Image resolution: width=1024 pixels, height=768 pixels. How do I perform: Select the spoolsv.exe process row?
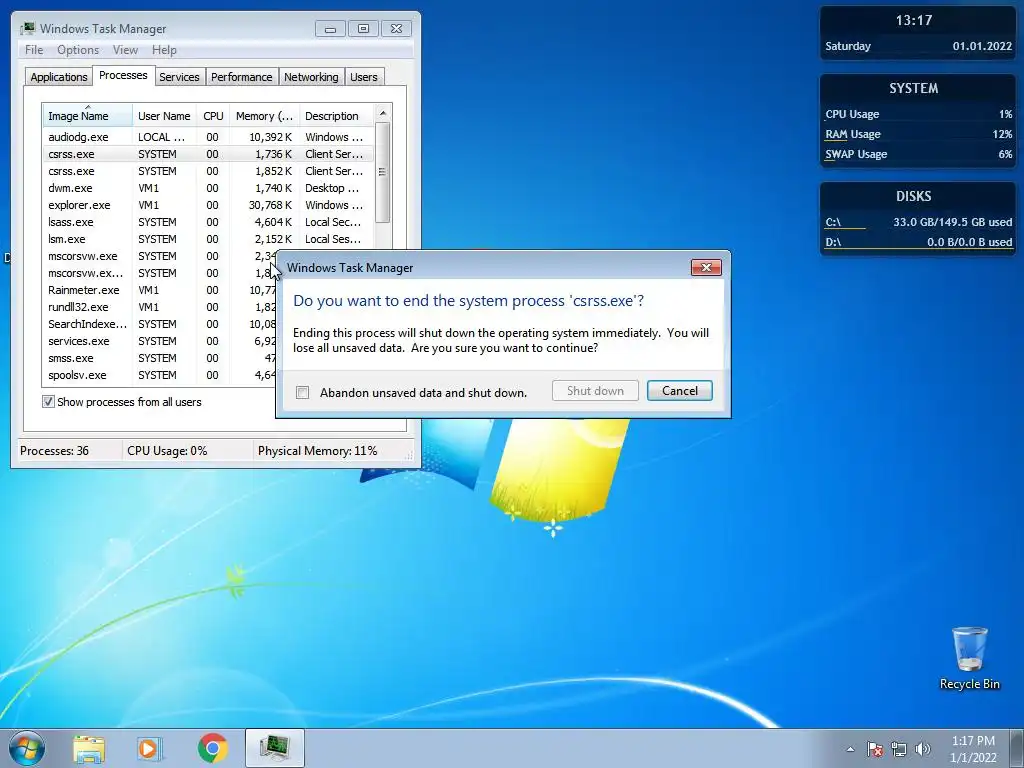pos(160,375)
